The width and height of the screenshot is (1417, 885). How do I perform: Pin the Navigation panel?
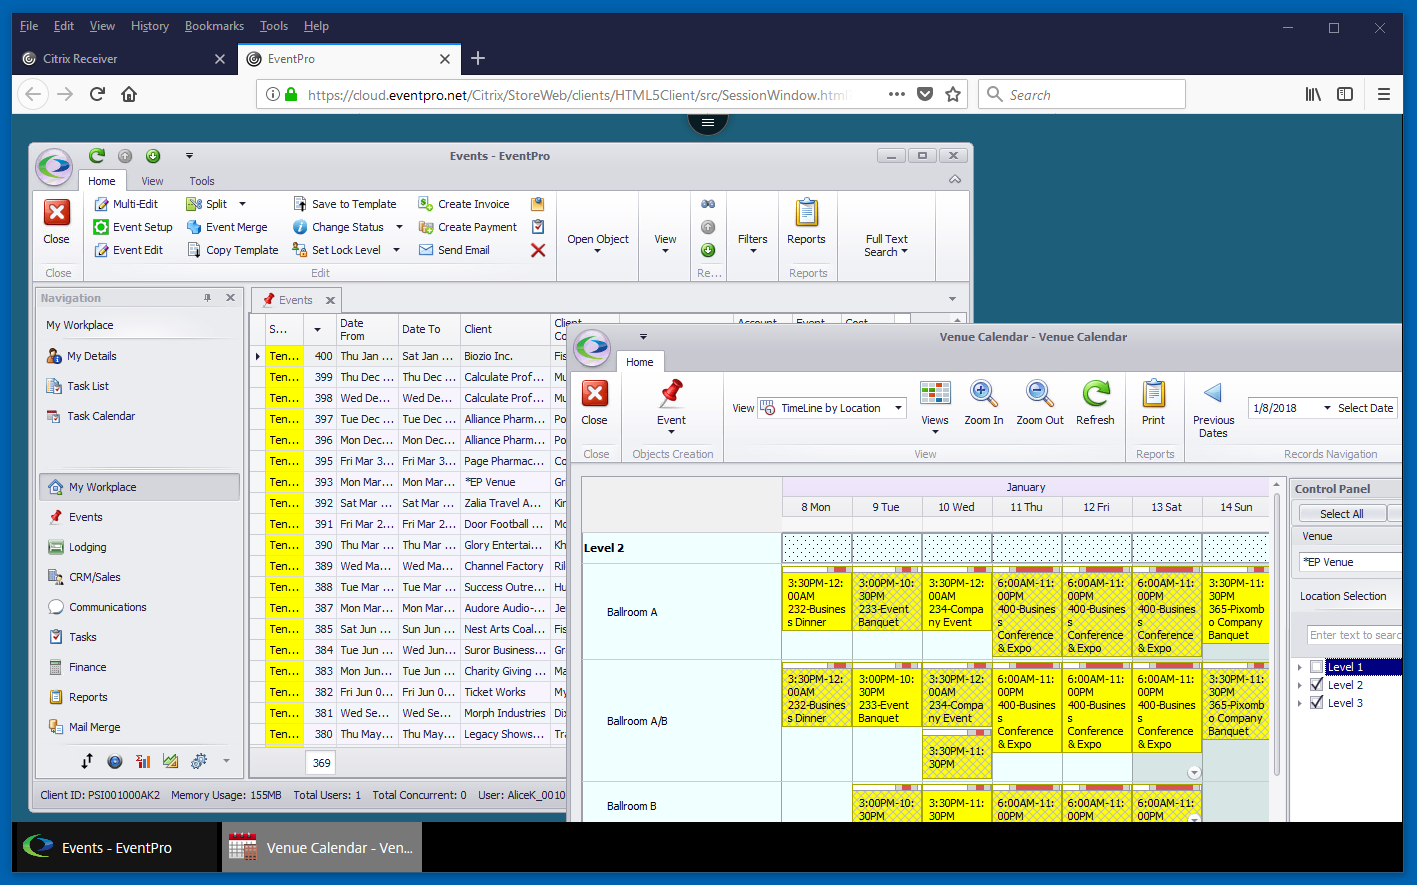[208, 298]
